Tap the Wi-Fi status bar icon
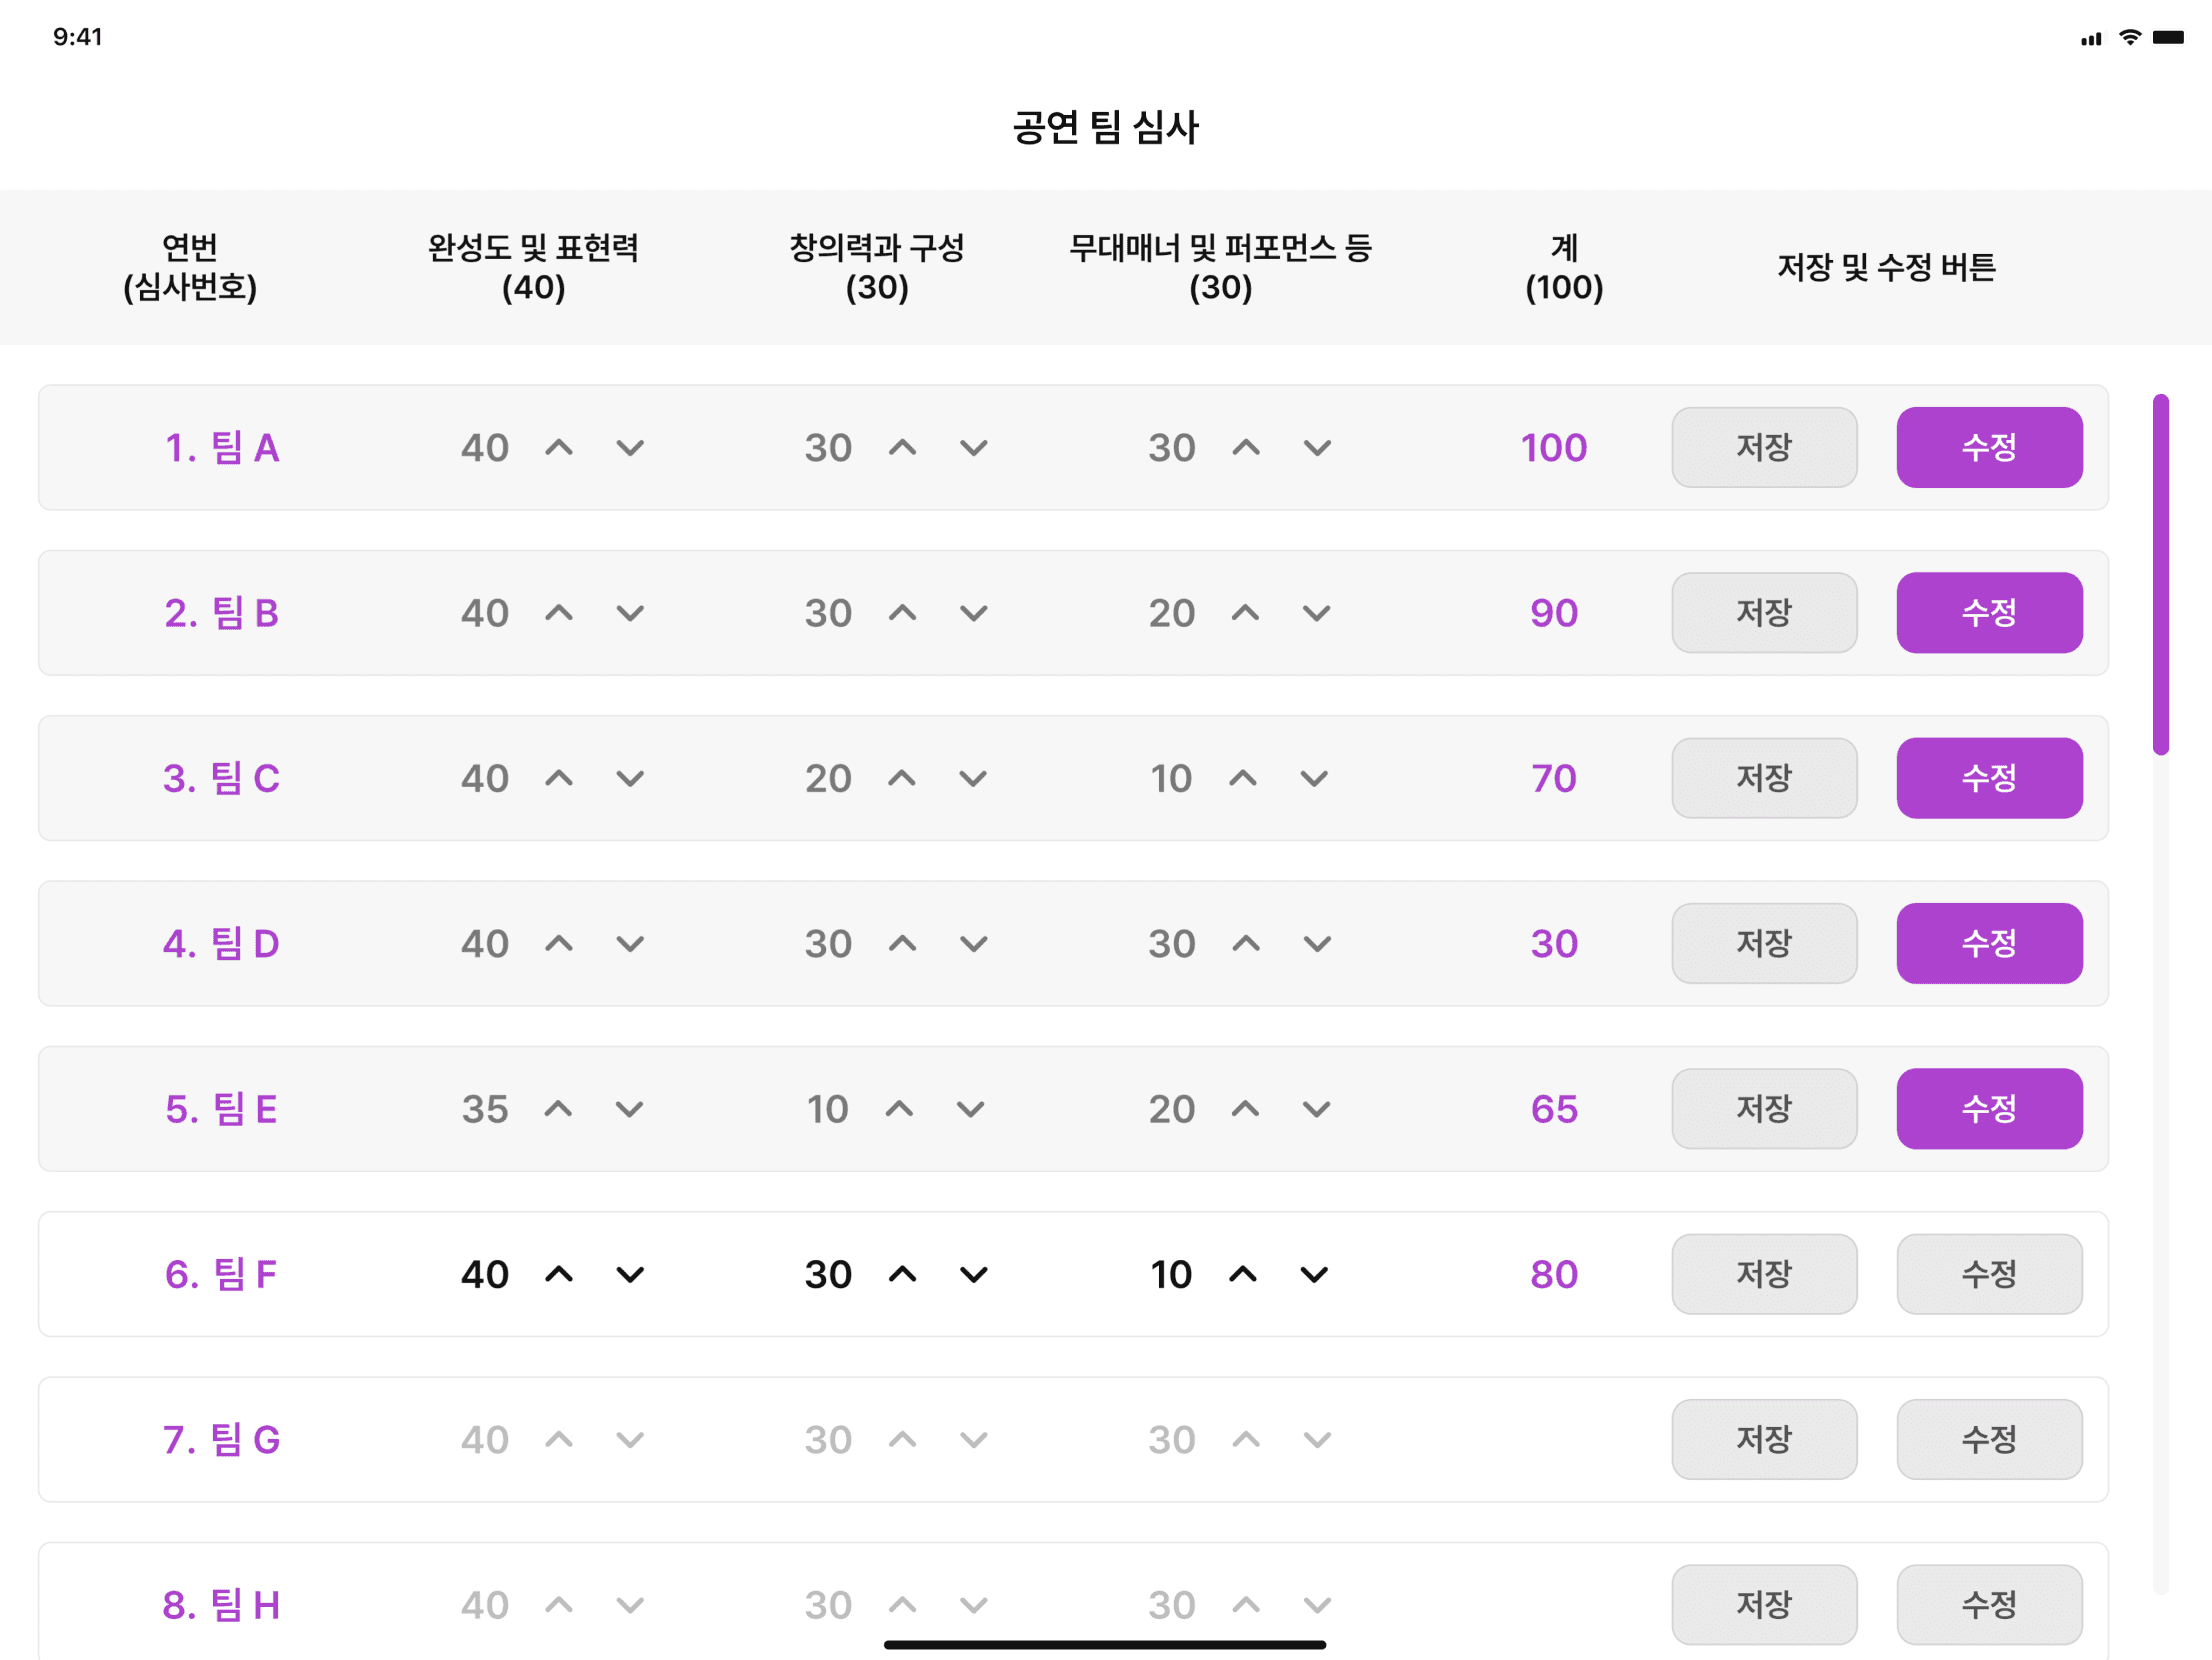Viewport: 2212px width, 1660px height. click(x=2130, y=38)
